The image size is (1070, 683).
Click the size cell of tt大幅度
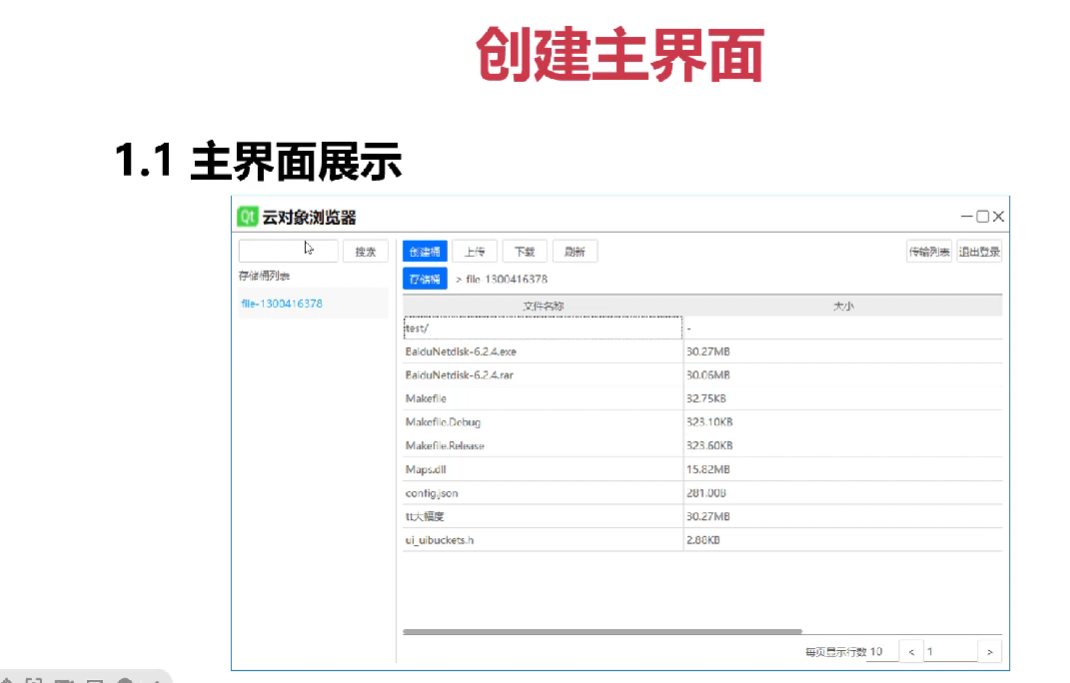843,516
